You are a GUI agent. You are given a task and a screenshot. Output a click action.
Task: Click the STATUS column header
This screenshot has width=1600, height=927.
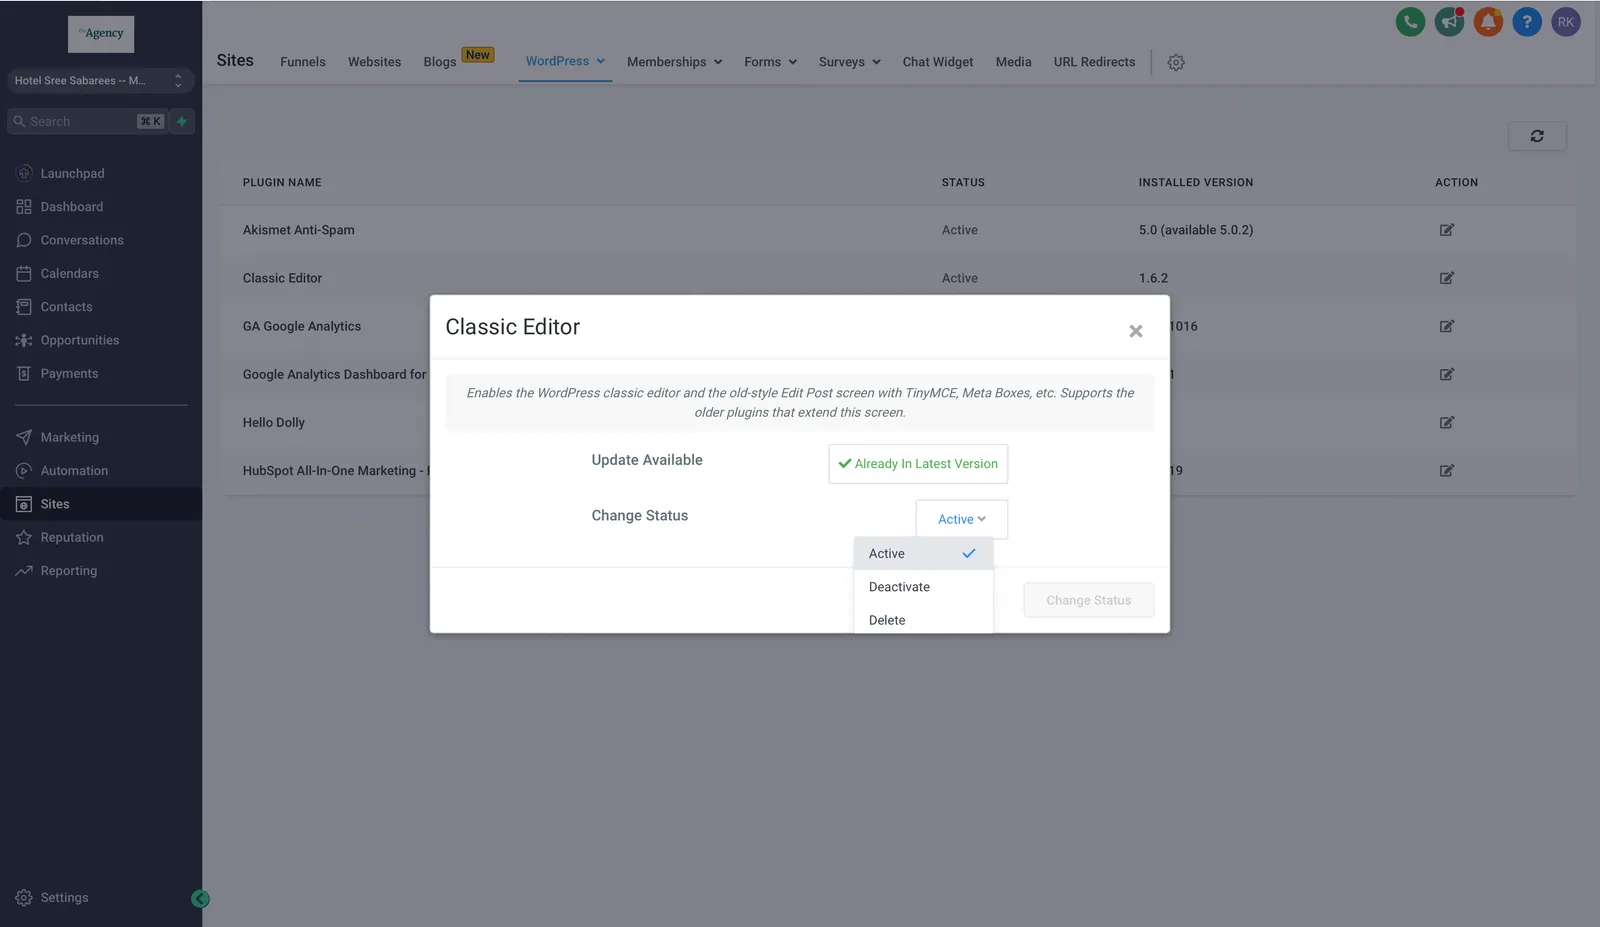[x=963, y=182]
